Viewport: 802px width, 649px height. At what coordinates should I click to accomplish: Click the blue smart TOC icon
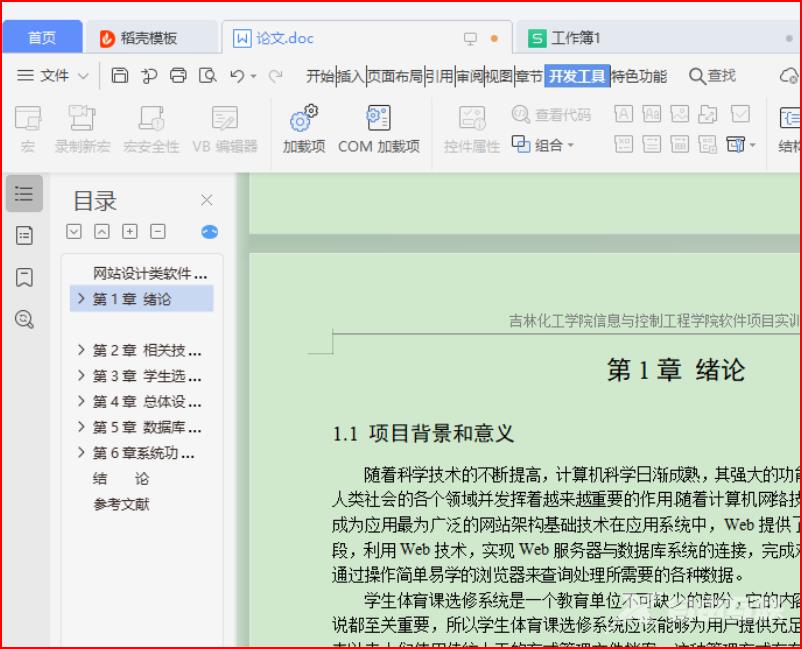coord(209,232)
